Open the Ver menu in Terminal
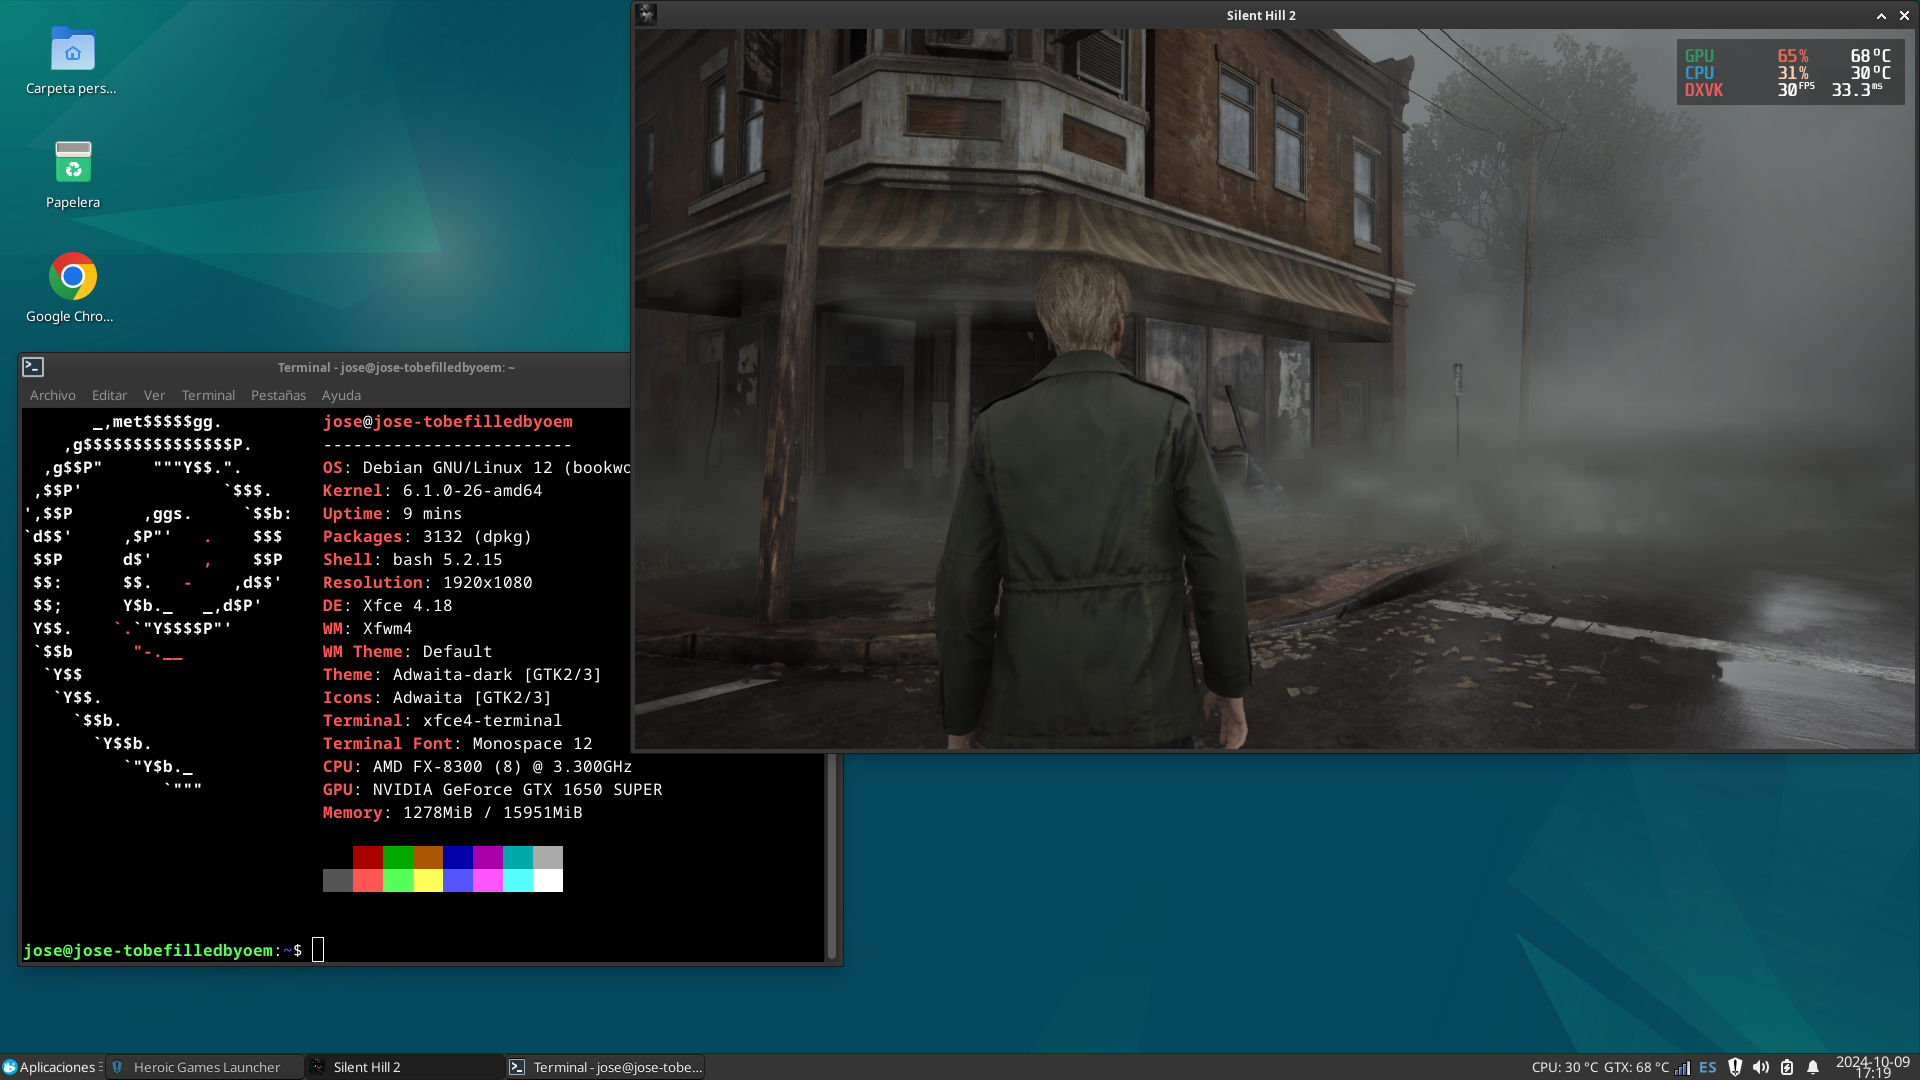Screen dimensions: 1920x1080 coord(154,395)
